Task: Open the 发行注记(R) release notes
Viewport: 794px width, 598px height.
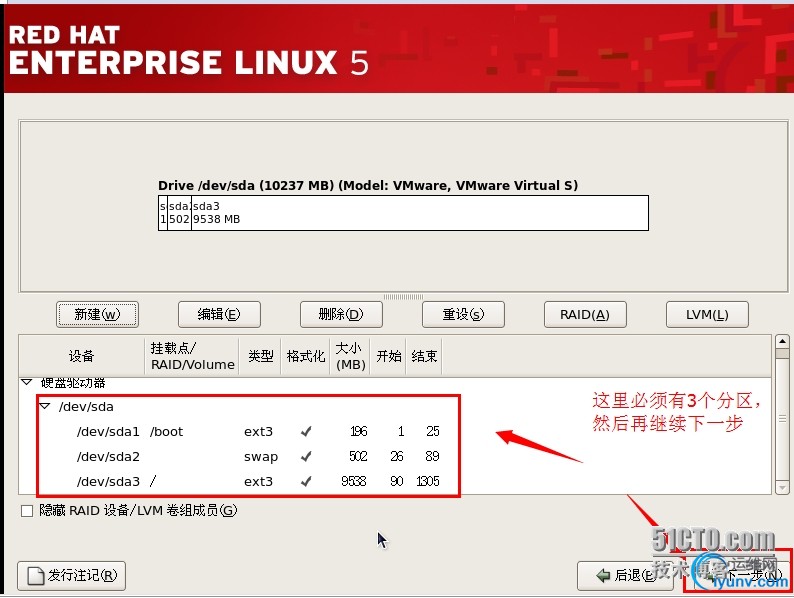Action: 71,576
